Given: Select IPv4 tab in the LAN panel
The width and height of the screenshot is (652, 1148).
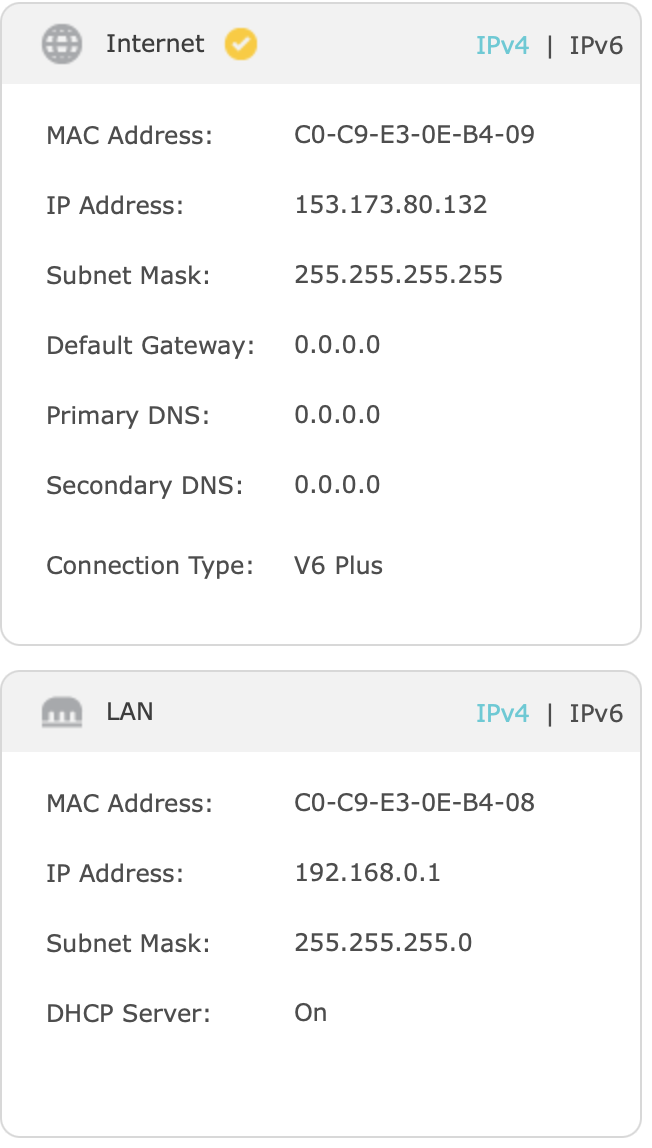Looking at the screenshot, I should (502, 713).
